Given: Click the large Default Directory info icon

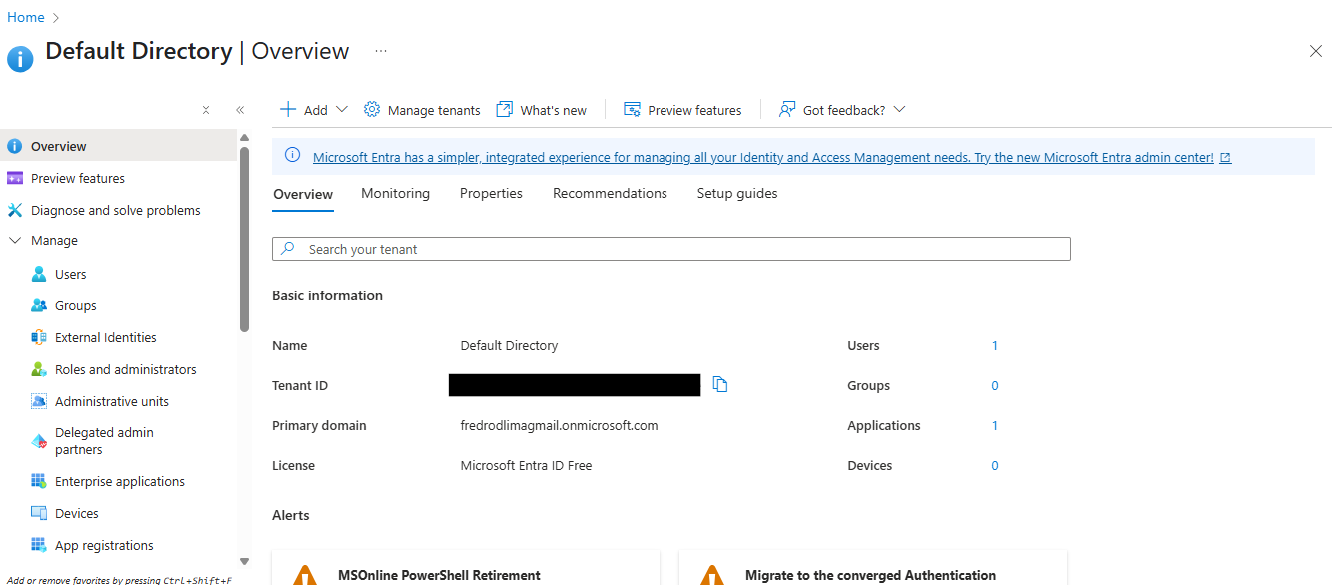Looking at the screenshot, I should [x=20, y=59].
